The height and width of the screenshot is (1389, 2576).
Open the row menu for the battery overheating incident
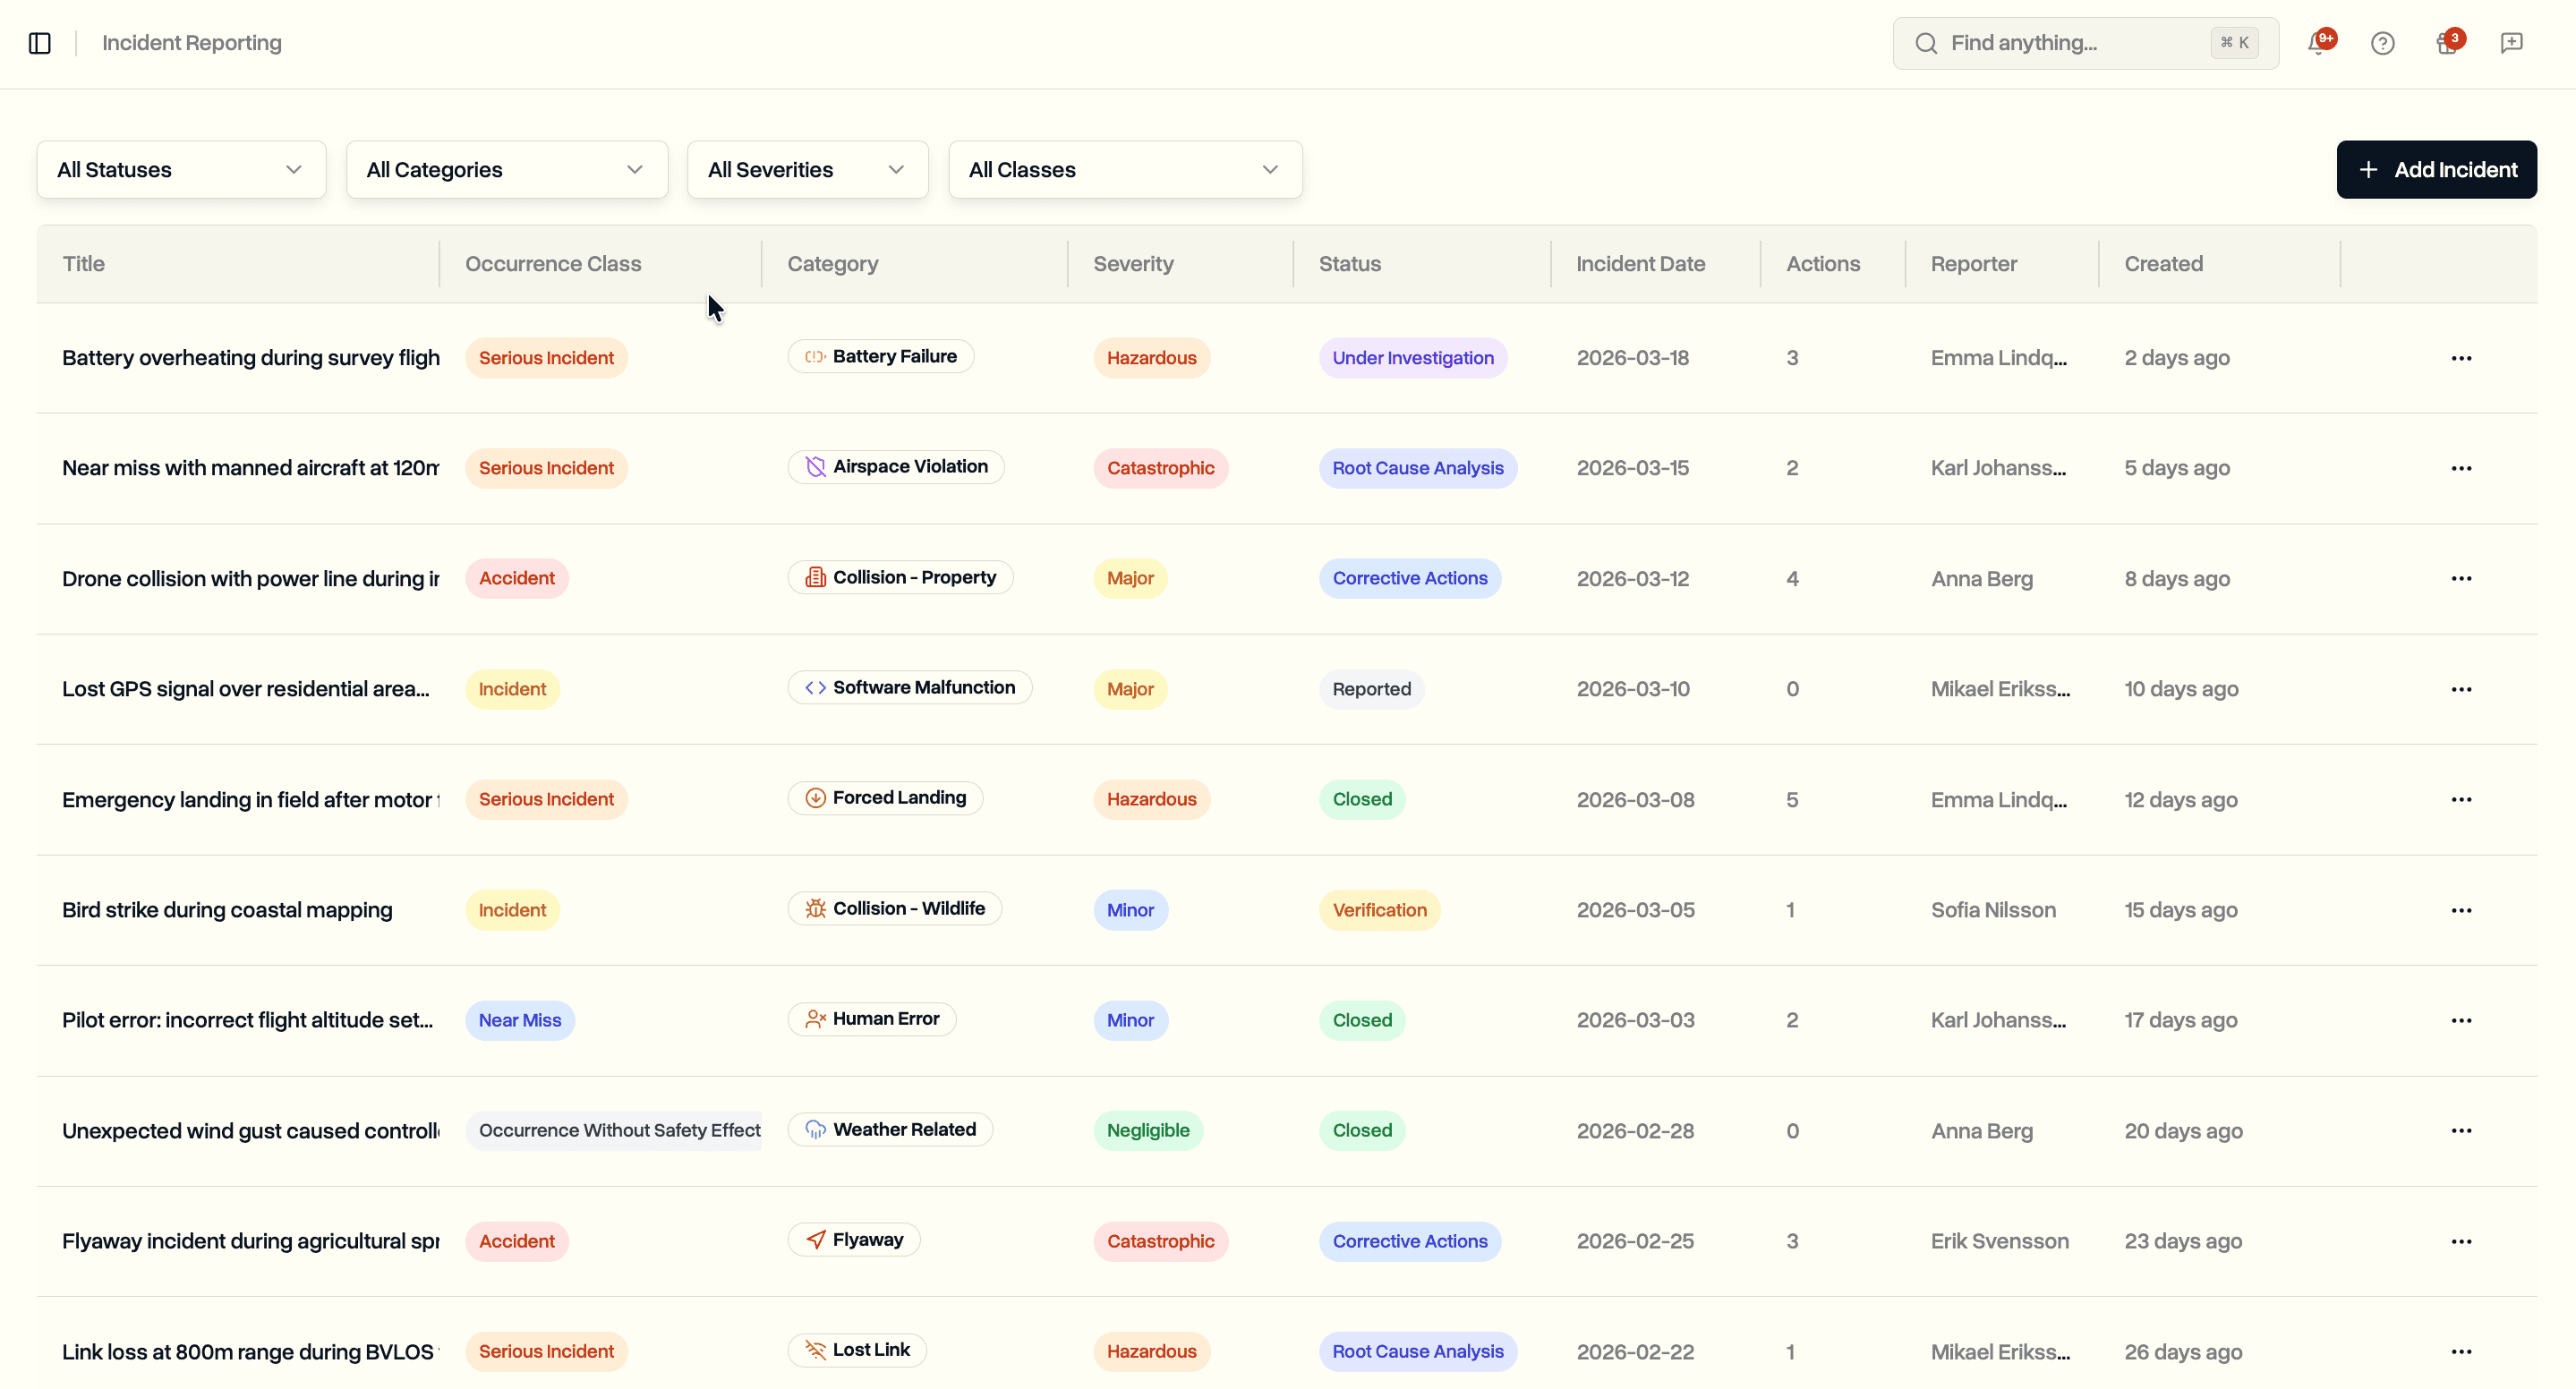(x=2462, y=357)
